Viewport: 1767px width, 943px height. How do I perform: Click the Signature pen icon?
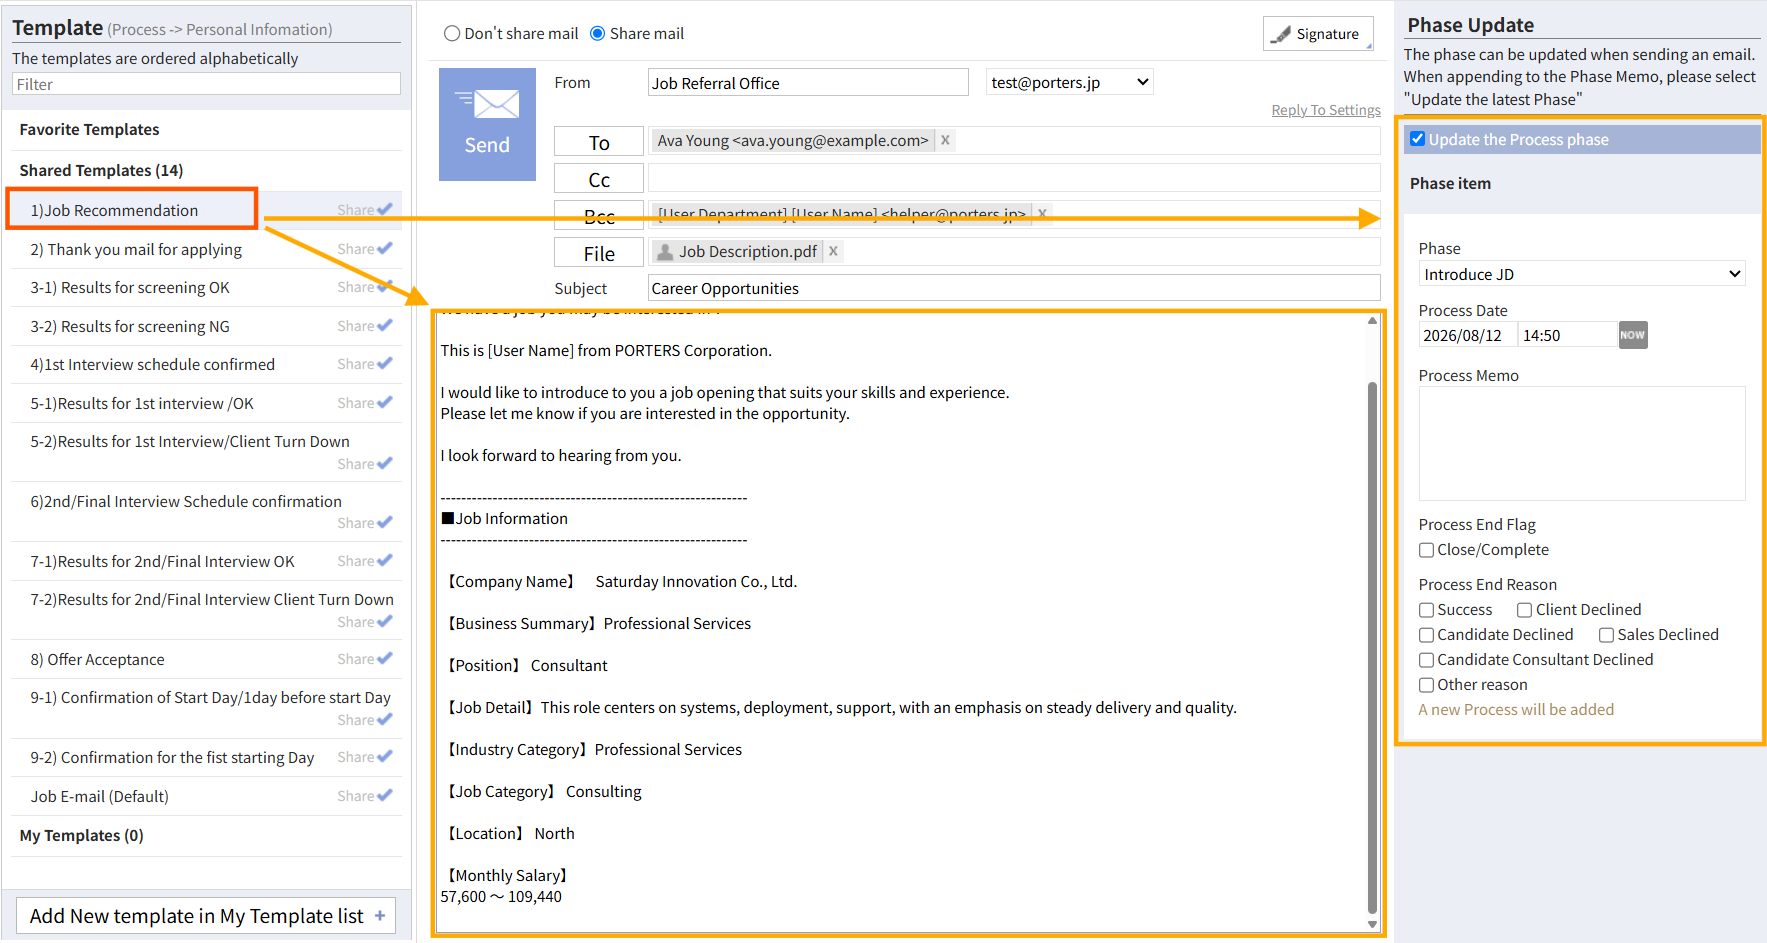(1280, 34)
